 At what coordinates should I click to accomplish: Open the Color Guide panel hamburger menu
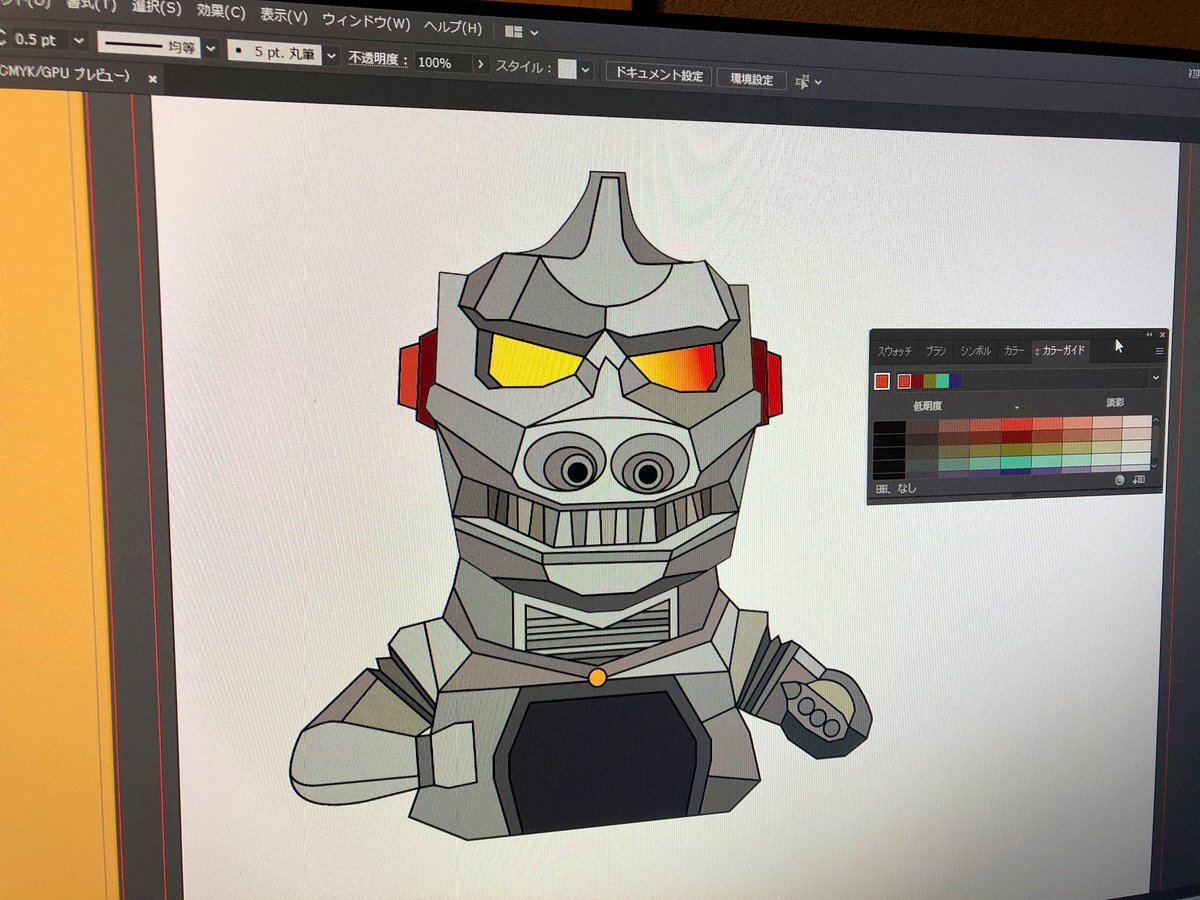pos(1159,351)
